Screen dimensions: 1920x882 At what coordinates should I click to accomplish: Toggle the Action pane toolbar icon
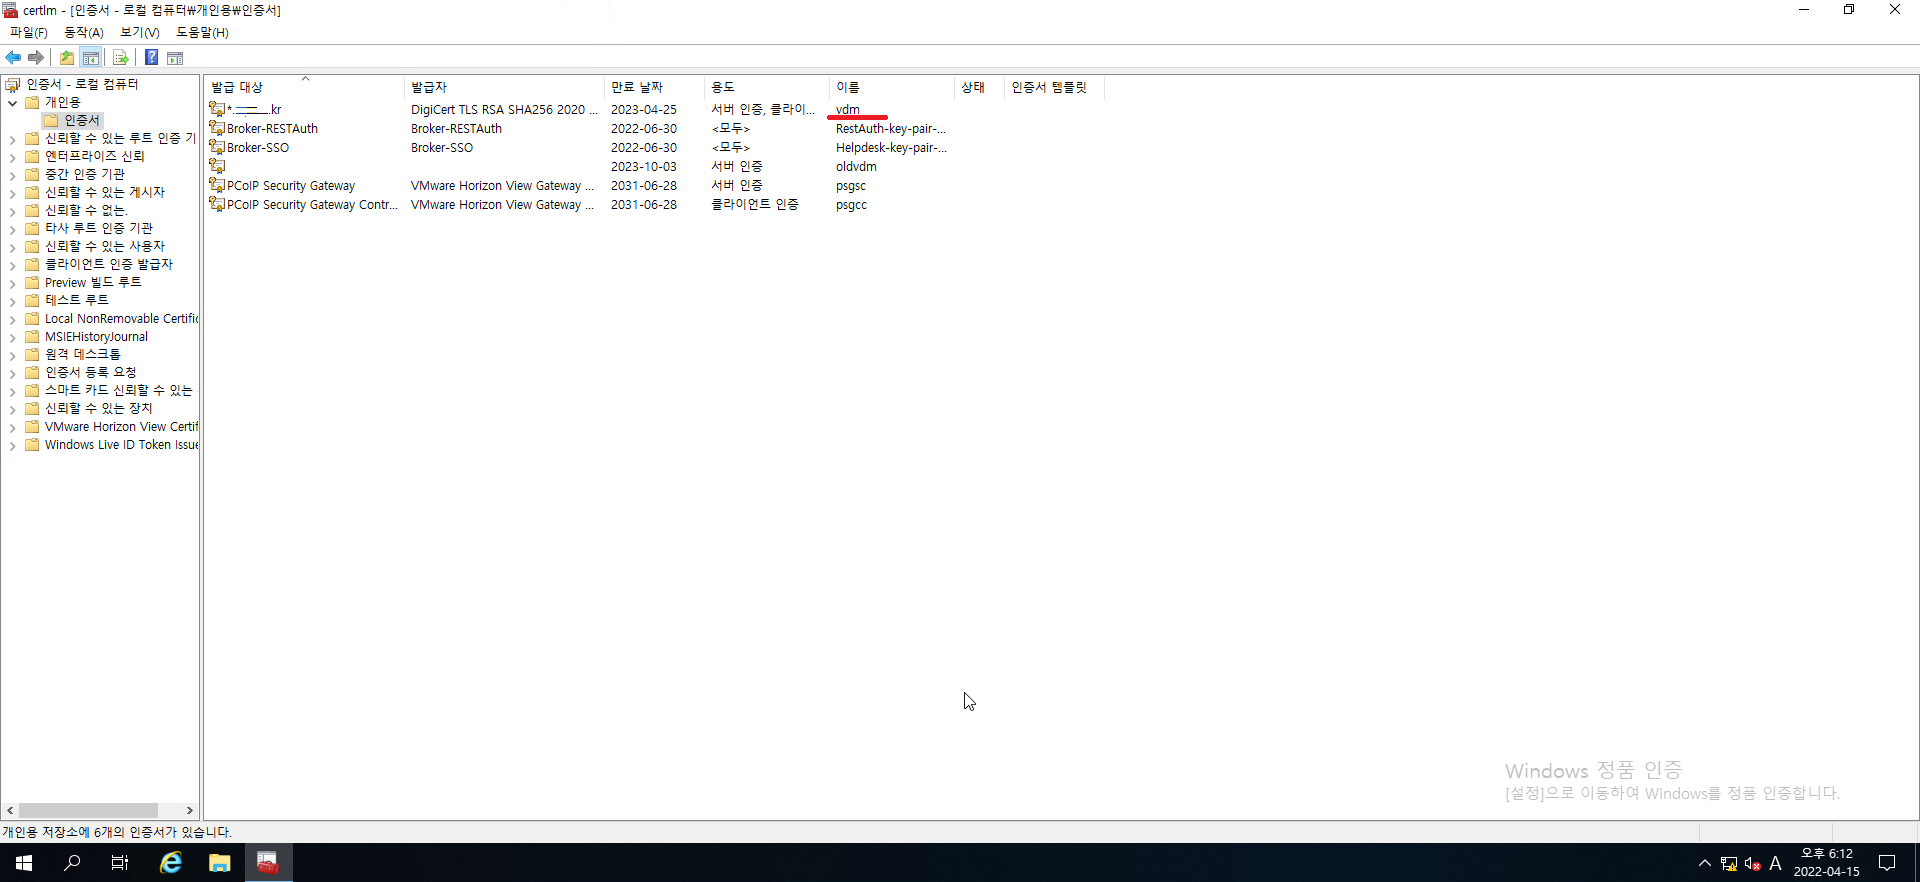(x=175, y=58)
